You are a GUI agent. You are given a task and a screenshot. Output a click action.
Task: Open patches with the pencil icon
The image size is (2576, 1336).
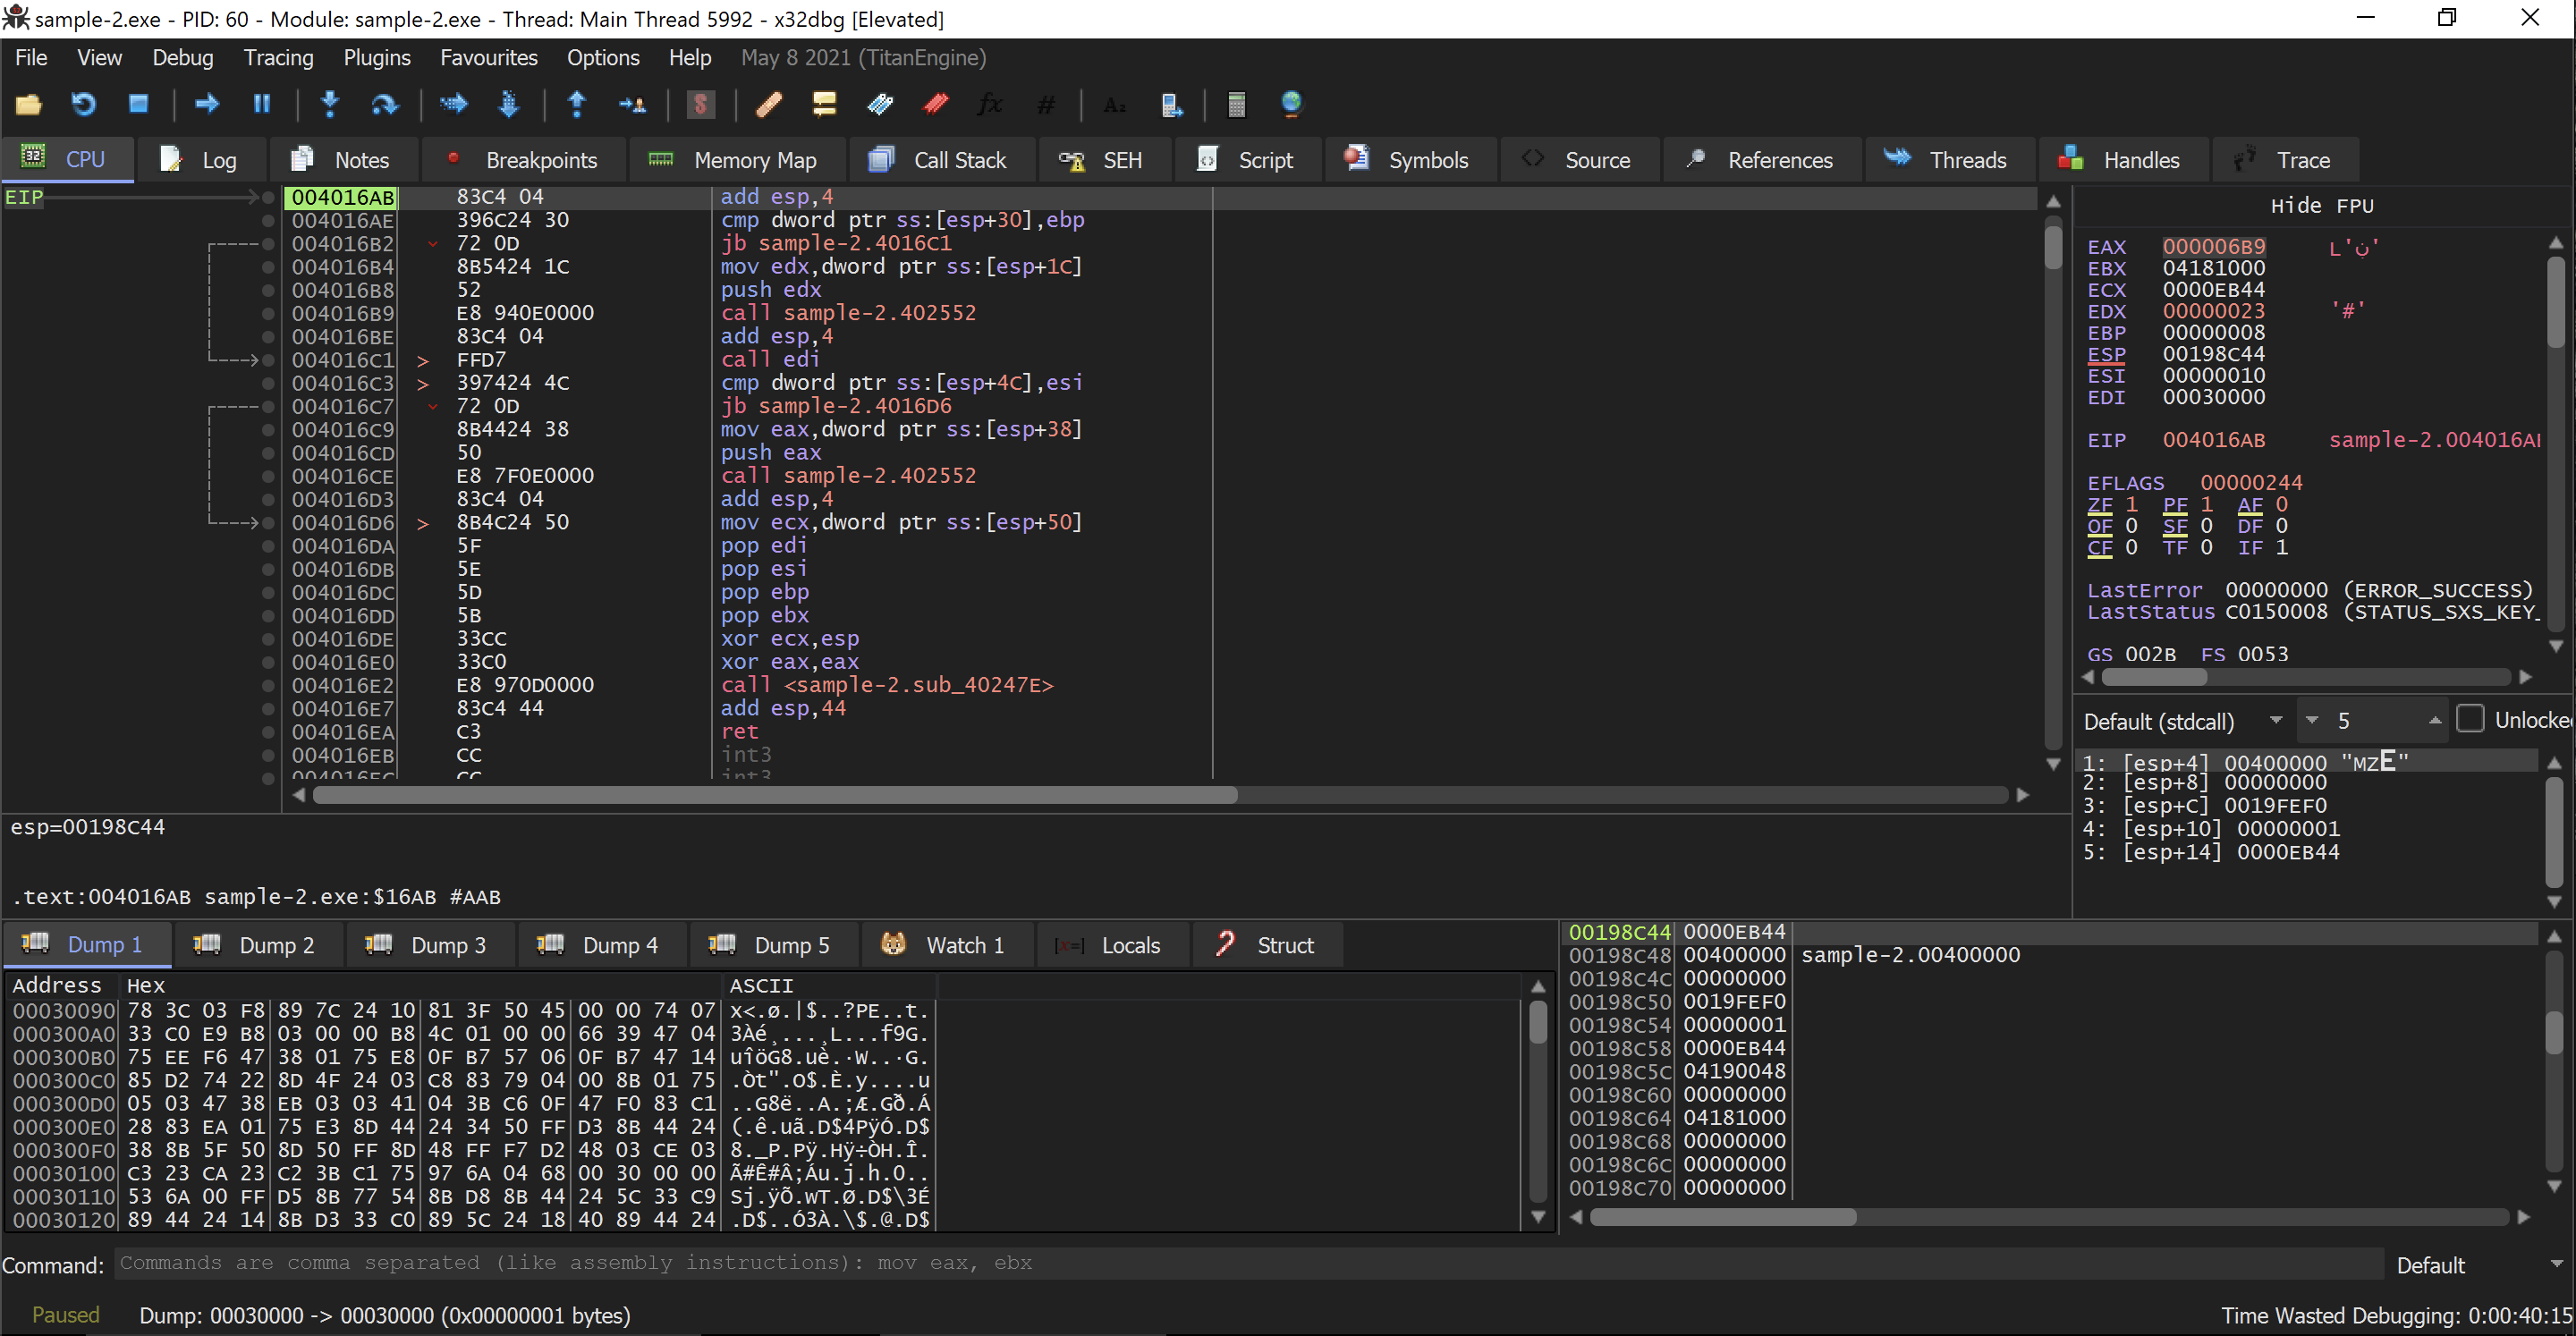point(768,104)
